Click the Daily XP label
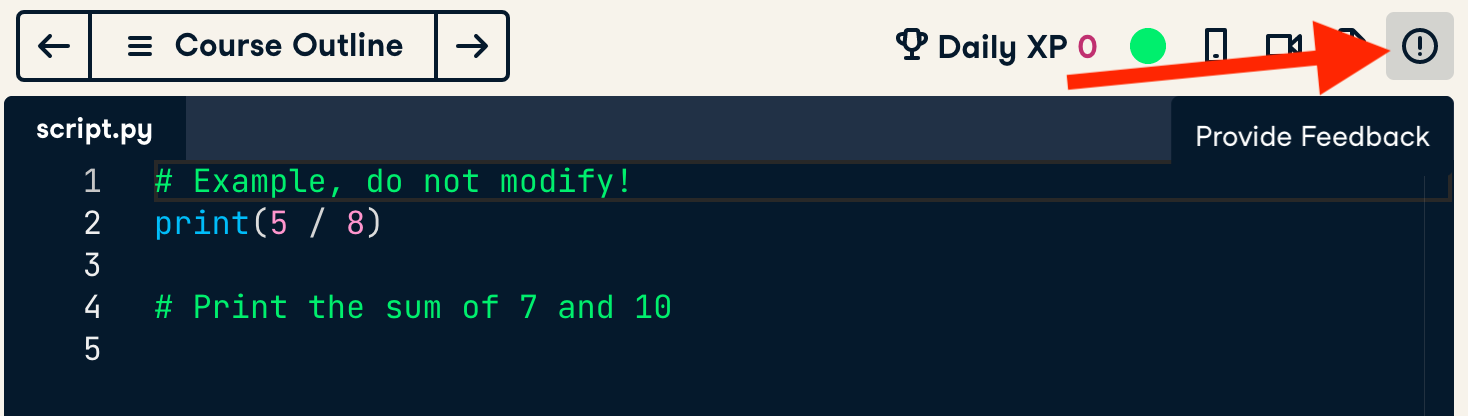Screen dimensions: 1468x416 1002,47
